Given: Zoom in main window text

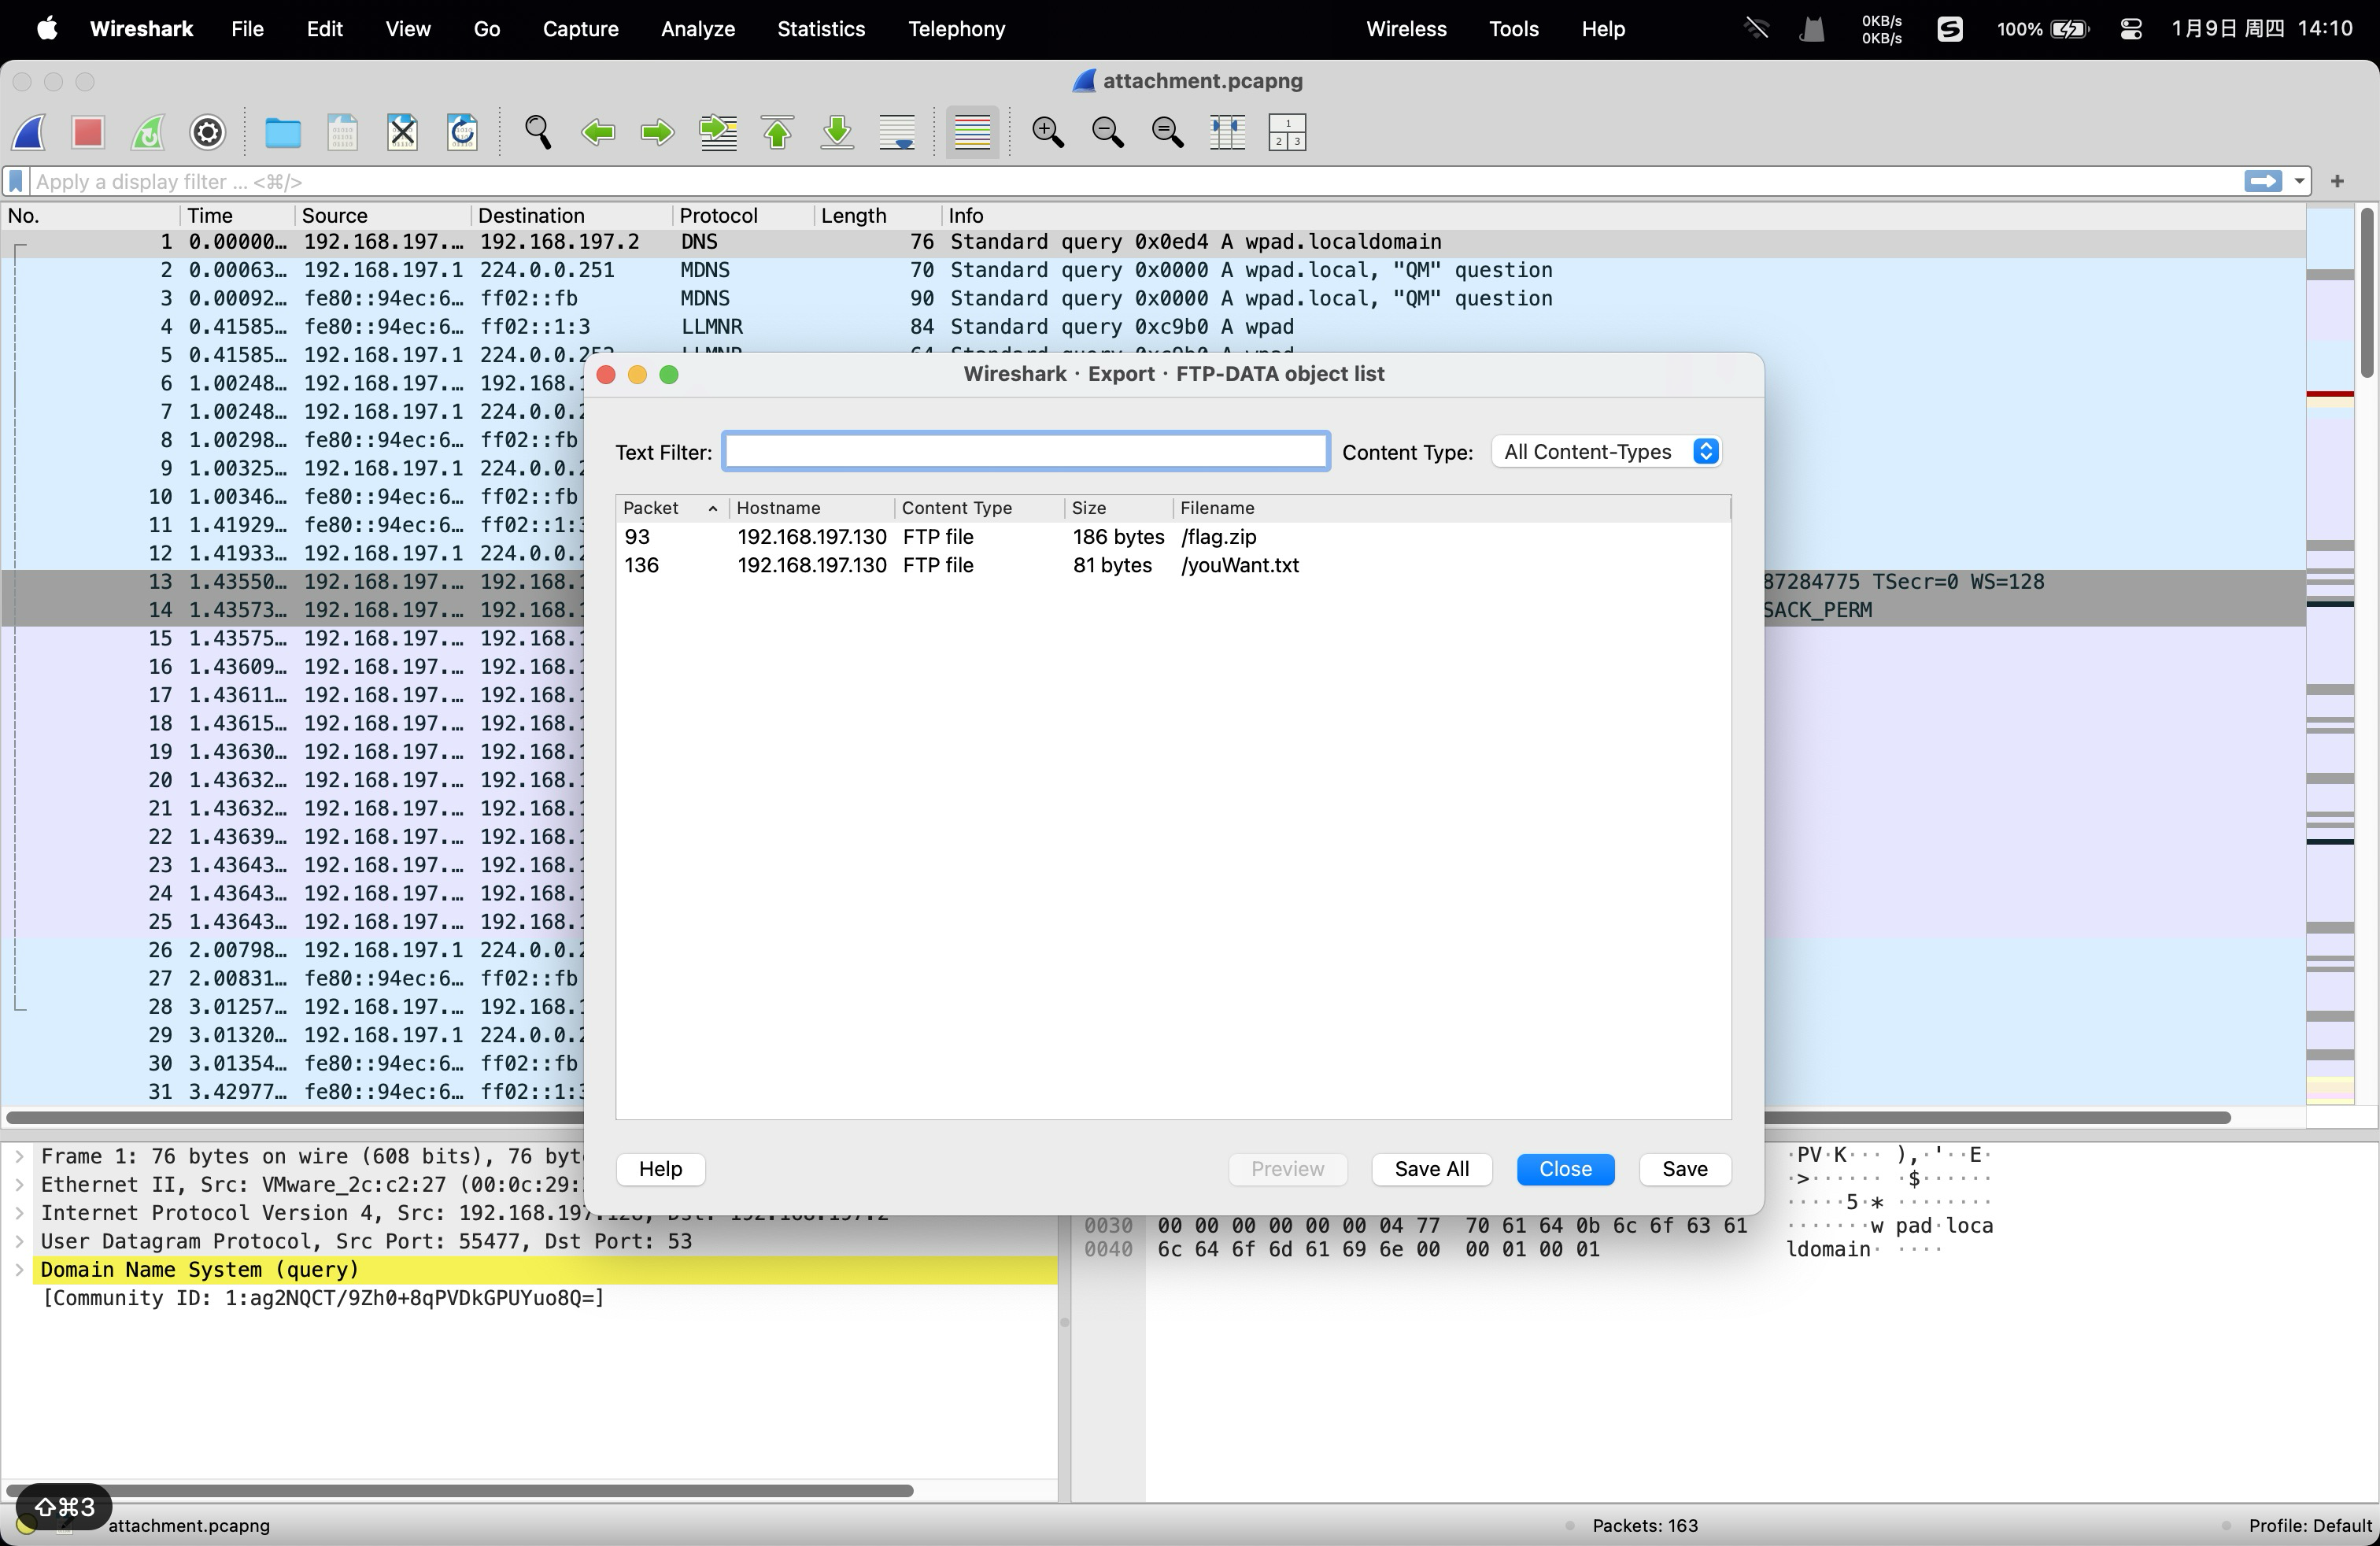Looking at the screenshot, I should click(1048, 132).
